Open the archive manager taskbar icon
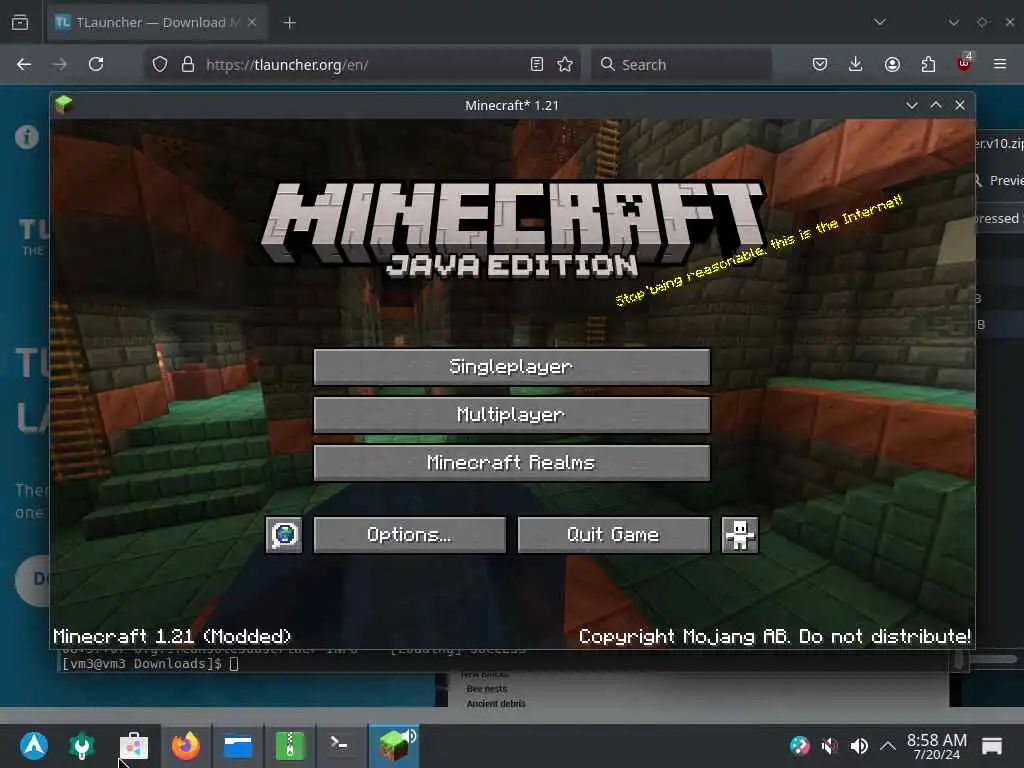The image size is (1024, 768). click(x=290, y=746)
